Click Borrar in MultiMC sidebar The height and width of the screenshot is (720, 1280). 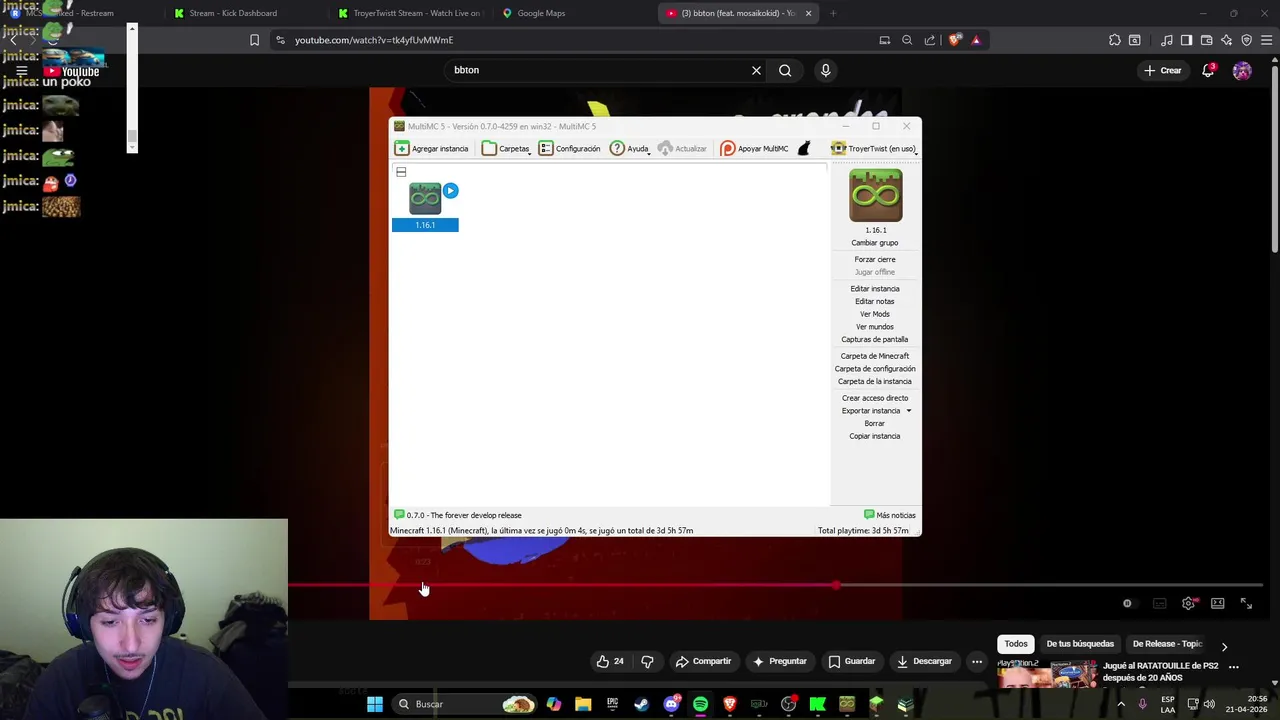tap(875, 424)
